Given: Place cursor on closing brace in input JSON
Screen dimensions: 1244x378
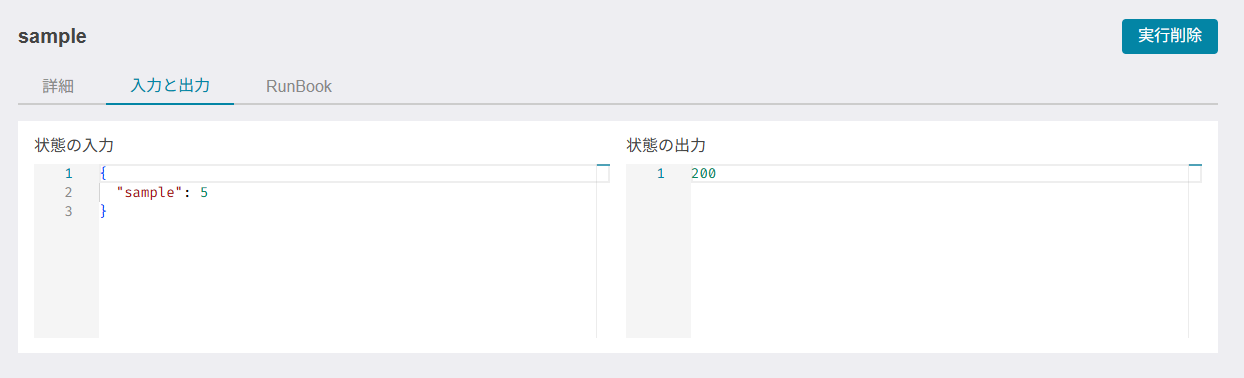Looking at the screenshot, I should [103, 210].
